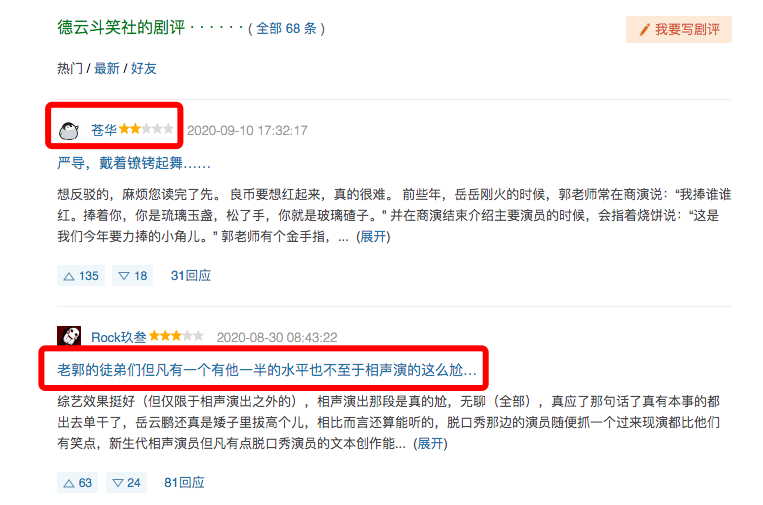Click 苍华's two-star rating icon
The width and height of the screenshot is (763, 505).
(146, 129)
